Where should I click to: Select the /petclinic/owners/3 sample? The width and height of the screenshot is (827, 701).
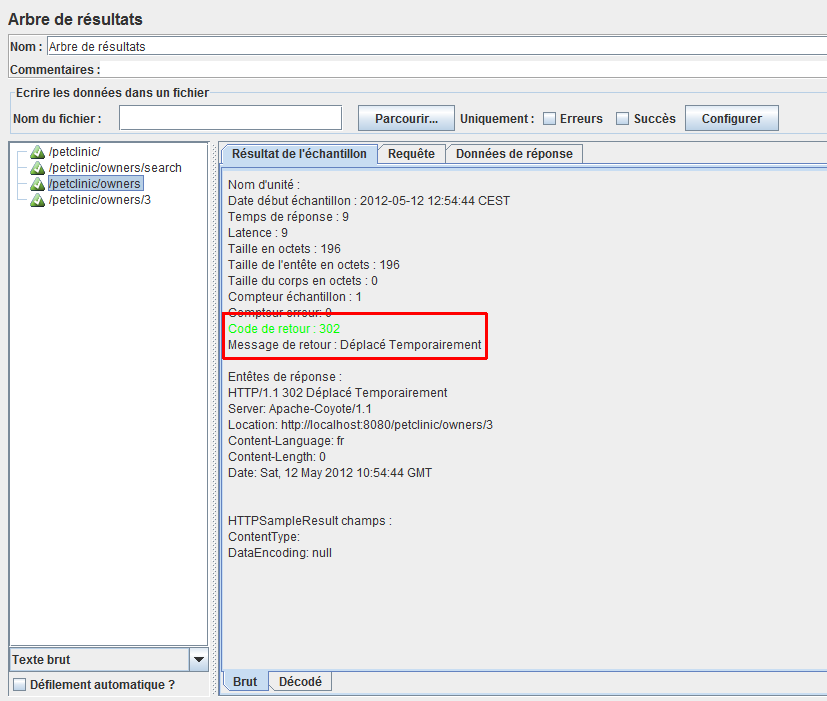pyautogui.click(x=99, y=200)
